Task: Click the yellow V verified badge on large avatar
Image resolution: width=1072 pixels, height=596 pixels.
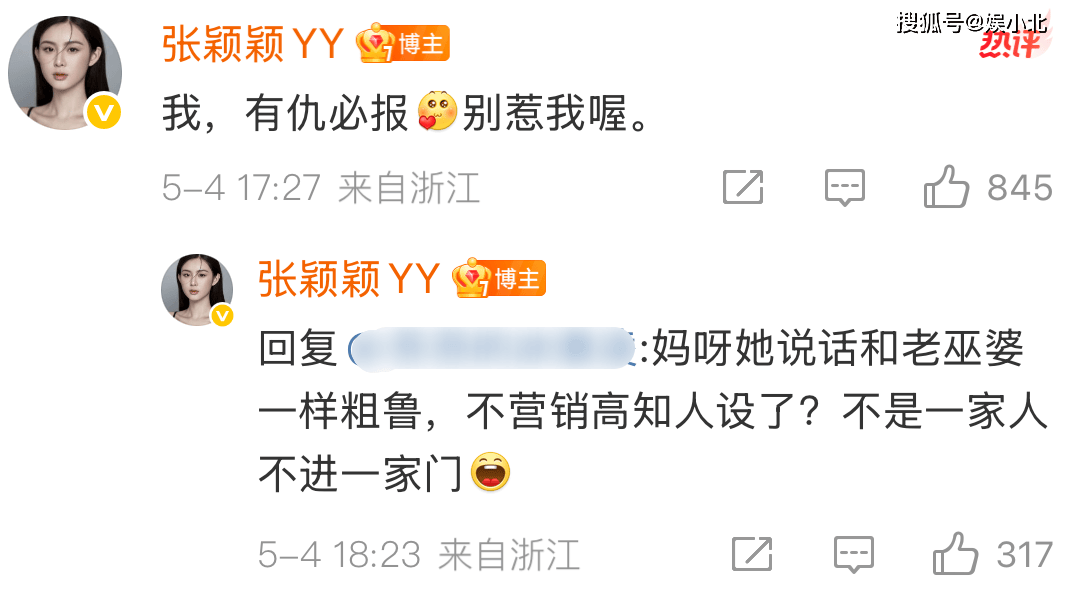Action: coord(104,111)
